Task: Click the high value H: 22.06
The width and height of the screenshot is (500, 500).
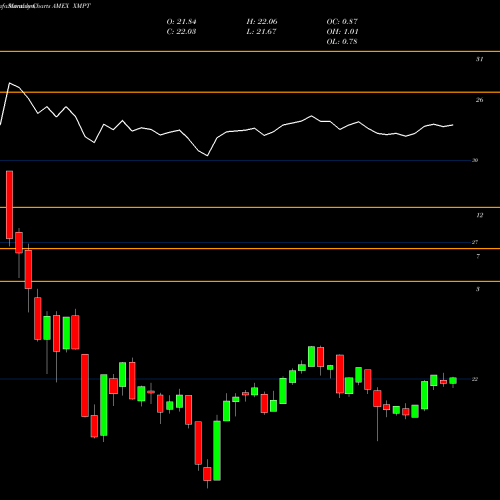Action: pyautogui.click(x=262, y=22)
